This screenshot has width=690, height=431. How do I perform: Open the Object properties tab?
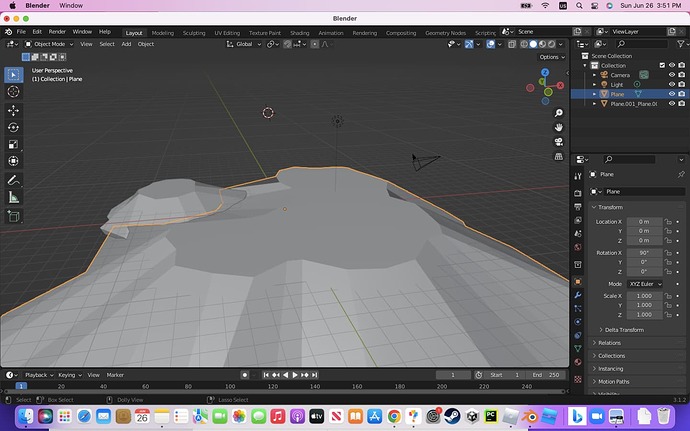point(578,282)
